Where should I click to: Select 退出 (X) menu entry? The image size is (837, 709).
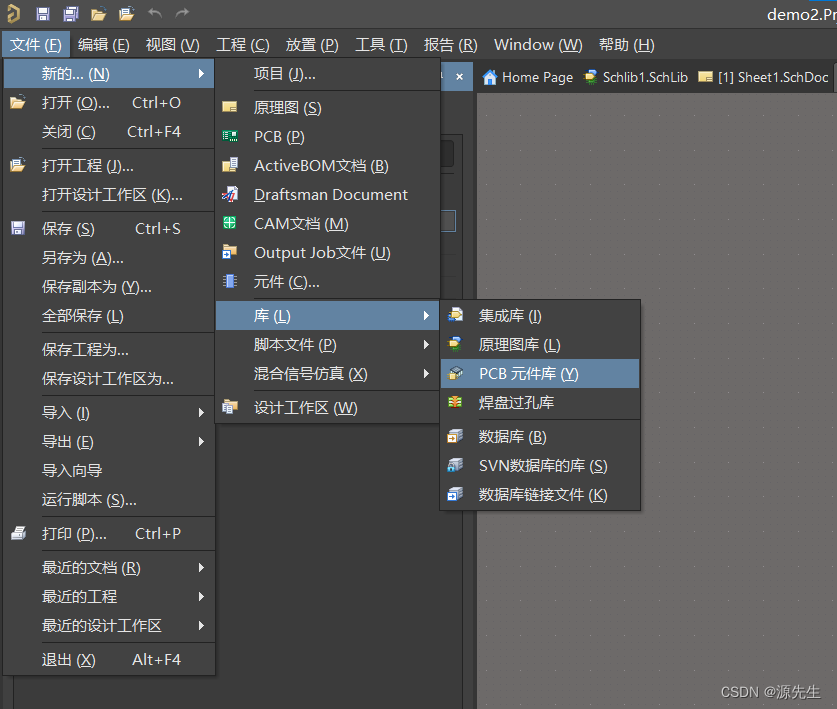tap(109, 659)
